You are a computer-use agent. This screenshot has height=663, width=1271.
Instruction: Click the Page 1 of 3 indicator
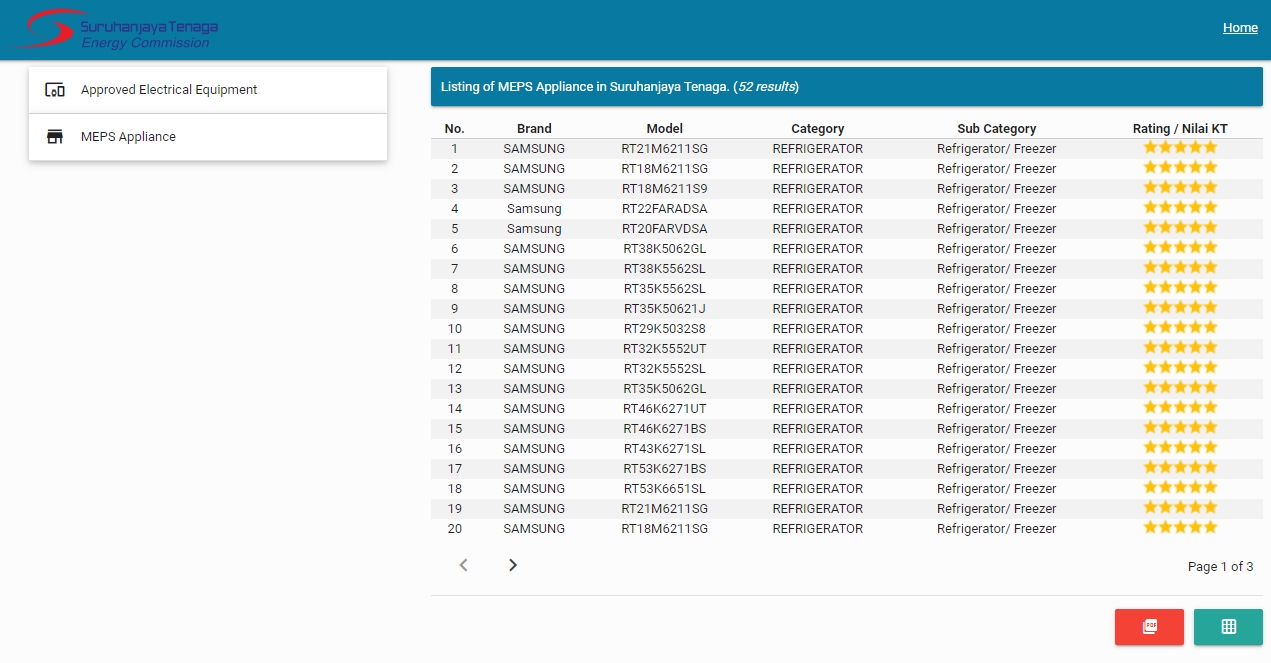click(1220, 567)
